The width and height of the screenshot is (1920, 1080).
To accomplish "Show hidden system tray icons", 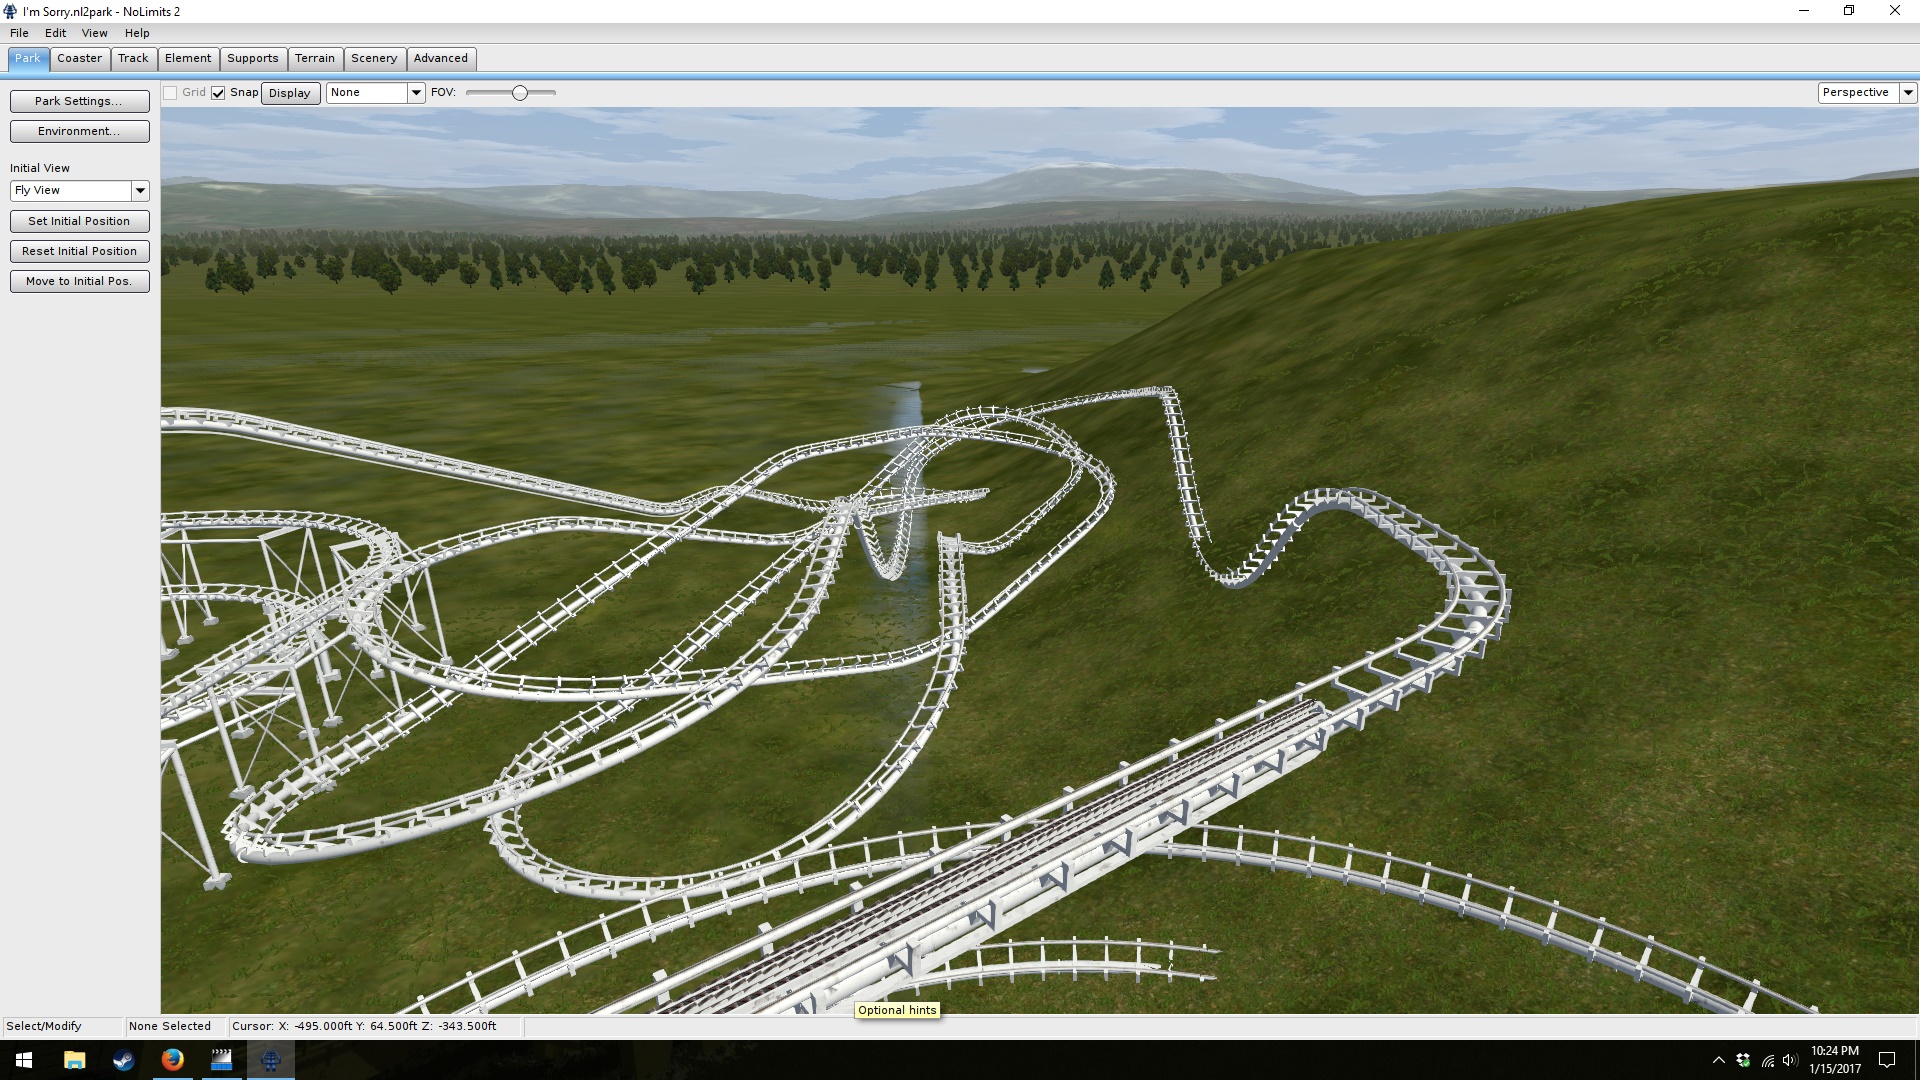I will pos(1718,1060).
